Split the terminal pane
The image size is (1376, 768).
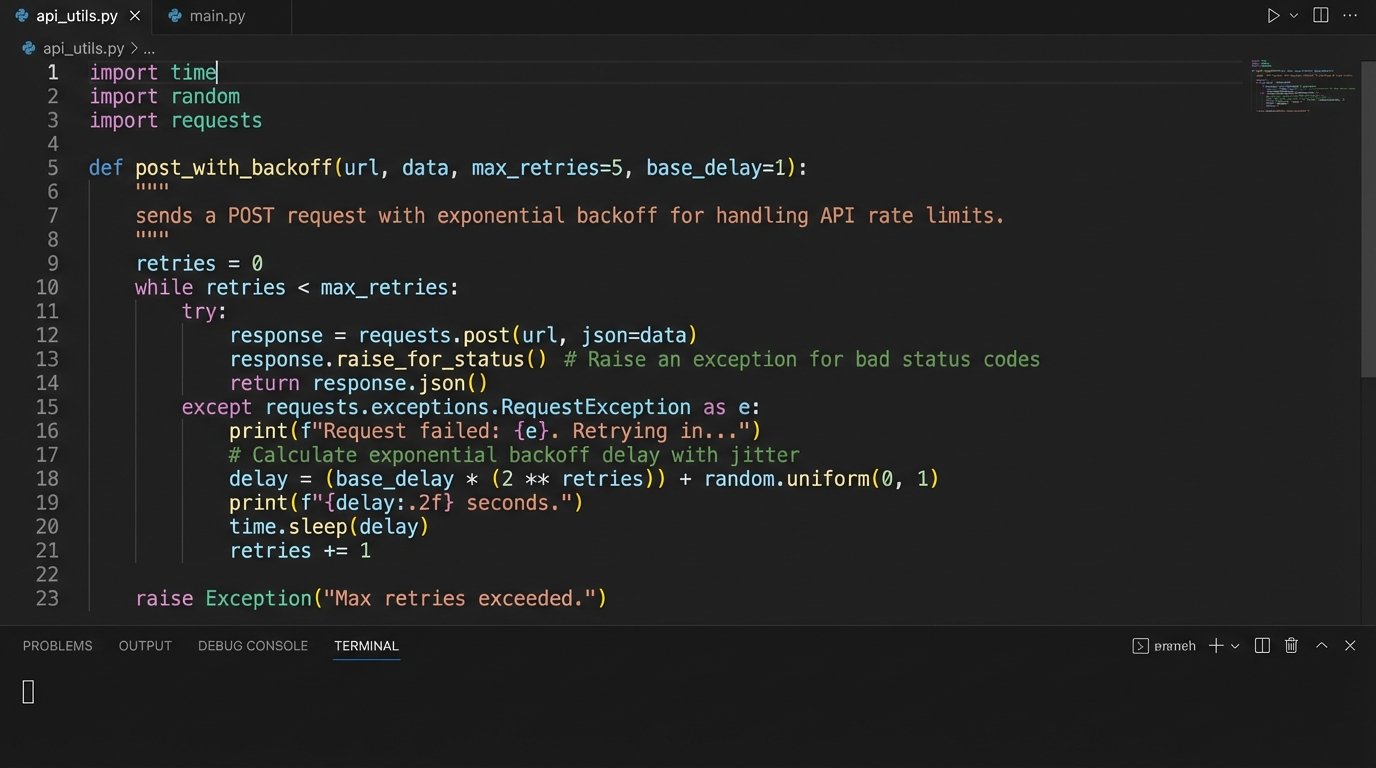click(x=1262, y=646)
